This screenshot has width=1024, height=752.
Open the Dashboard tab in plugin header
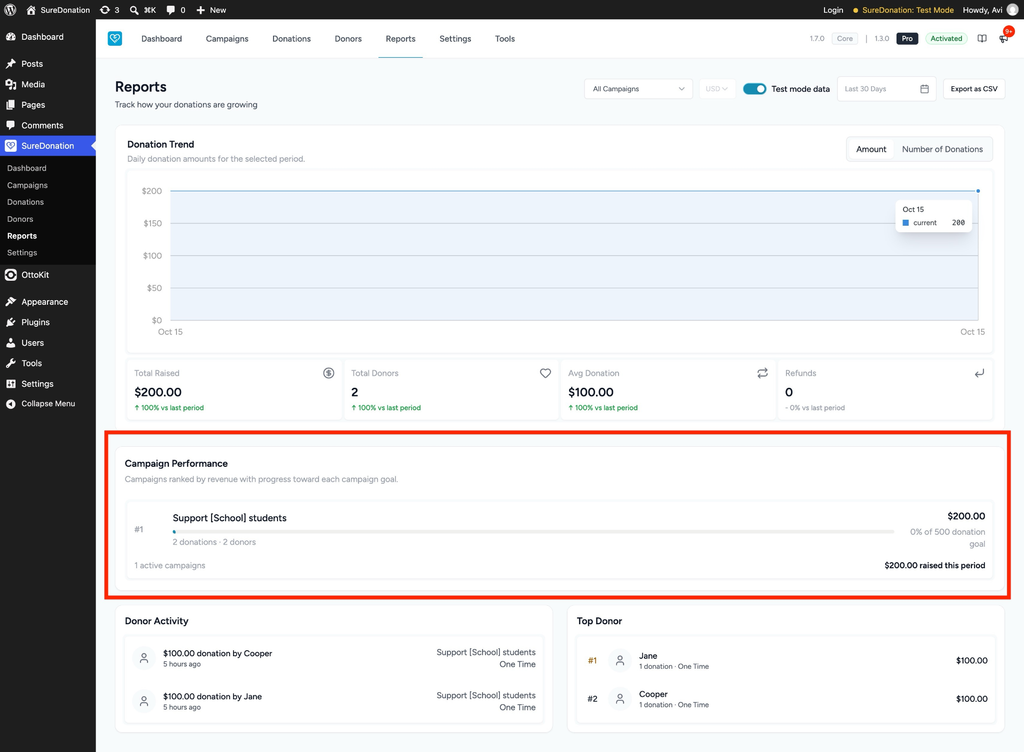(x=161, y=39)
